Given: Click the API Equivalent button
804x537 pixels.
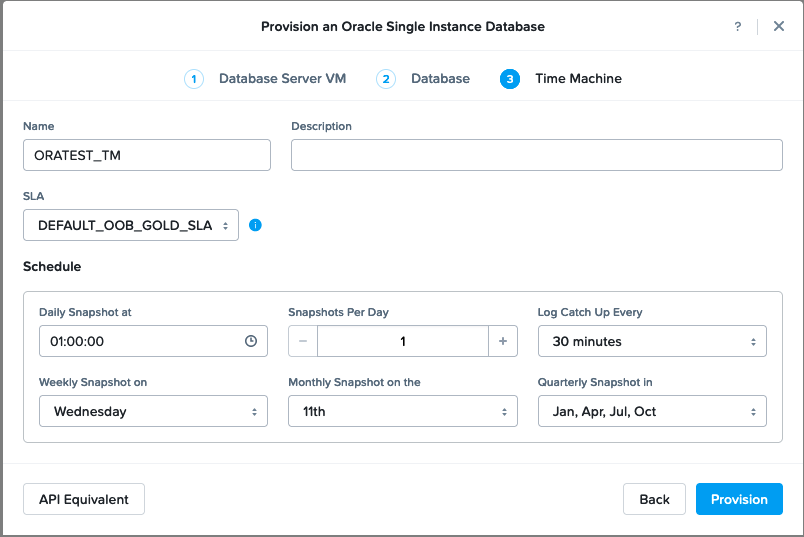Looking at the screenshot, I should click(x=84, y=499).
